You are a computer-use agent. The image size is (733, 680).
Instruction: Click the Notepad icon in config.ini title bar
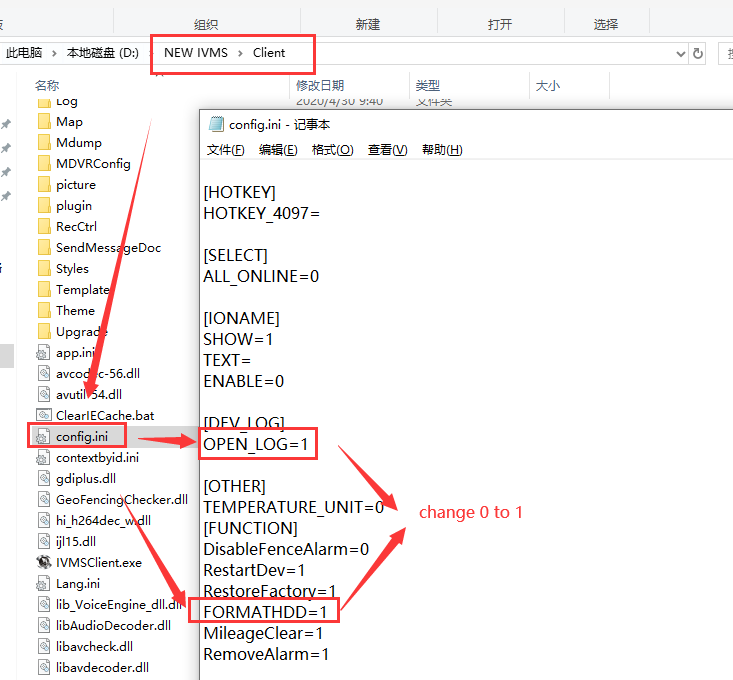pyautogui.click(x=216, y=124)
